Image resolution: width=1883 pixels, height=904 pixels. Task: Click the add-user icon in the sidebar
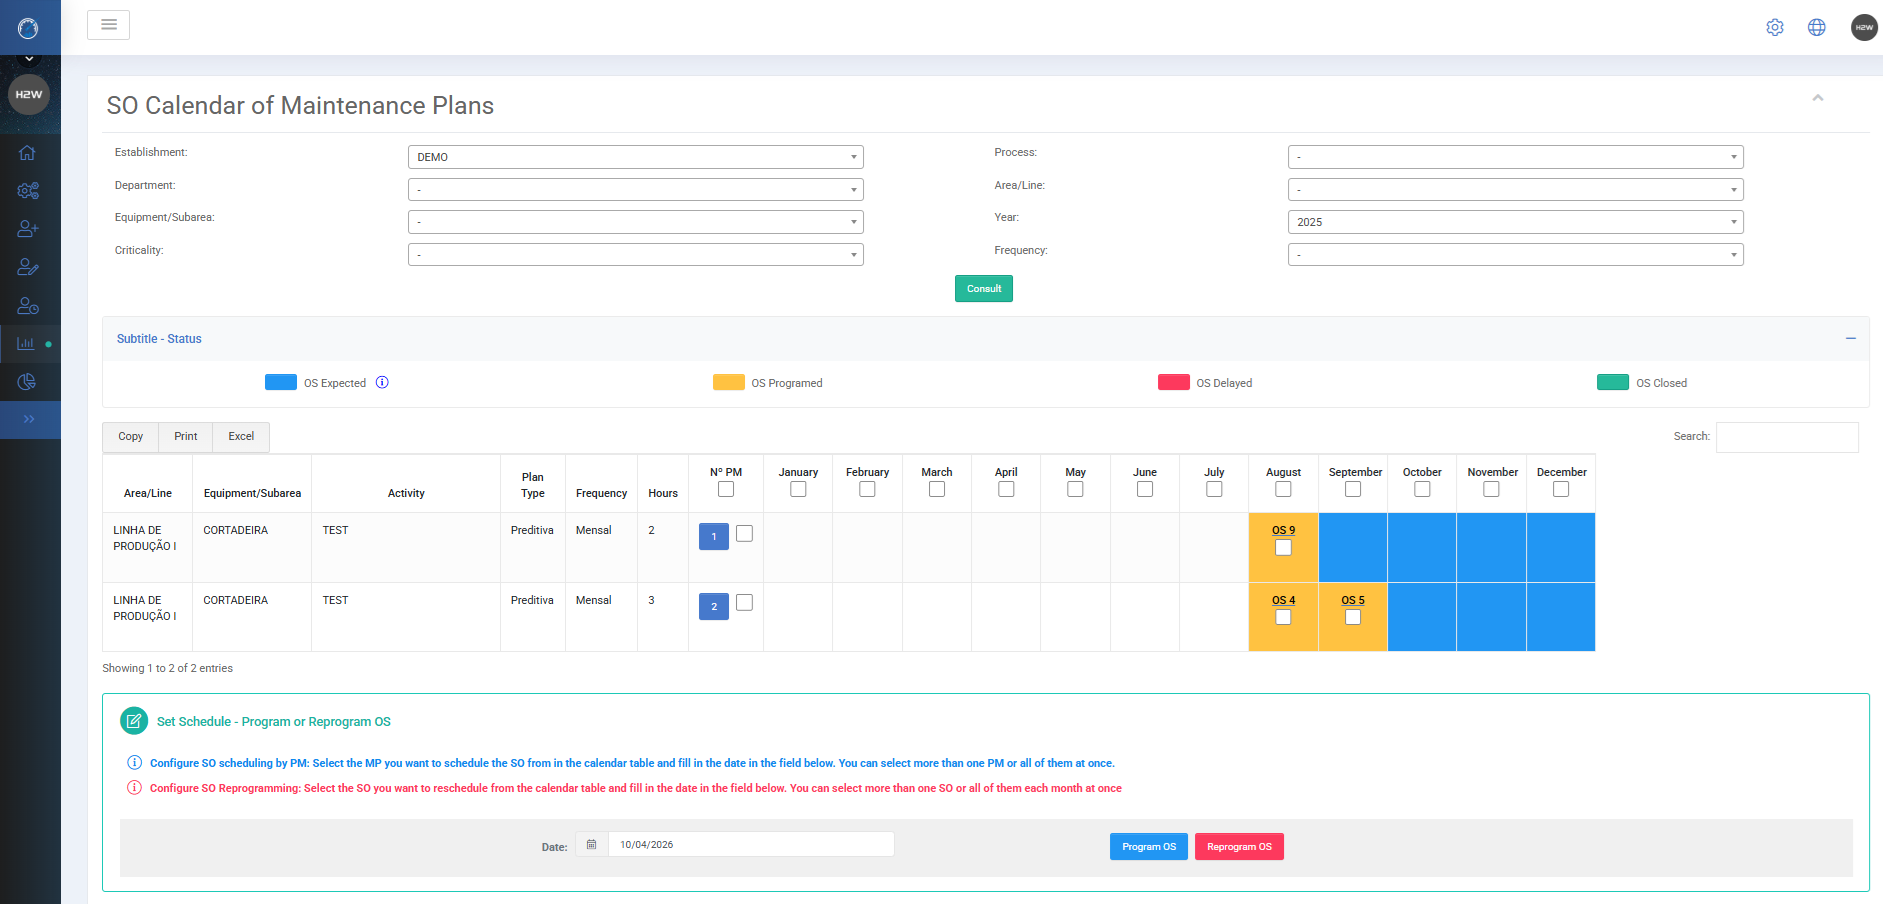point(28,228)
